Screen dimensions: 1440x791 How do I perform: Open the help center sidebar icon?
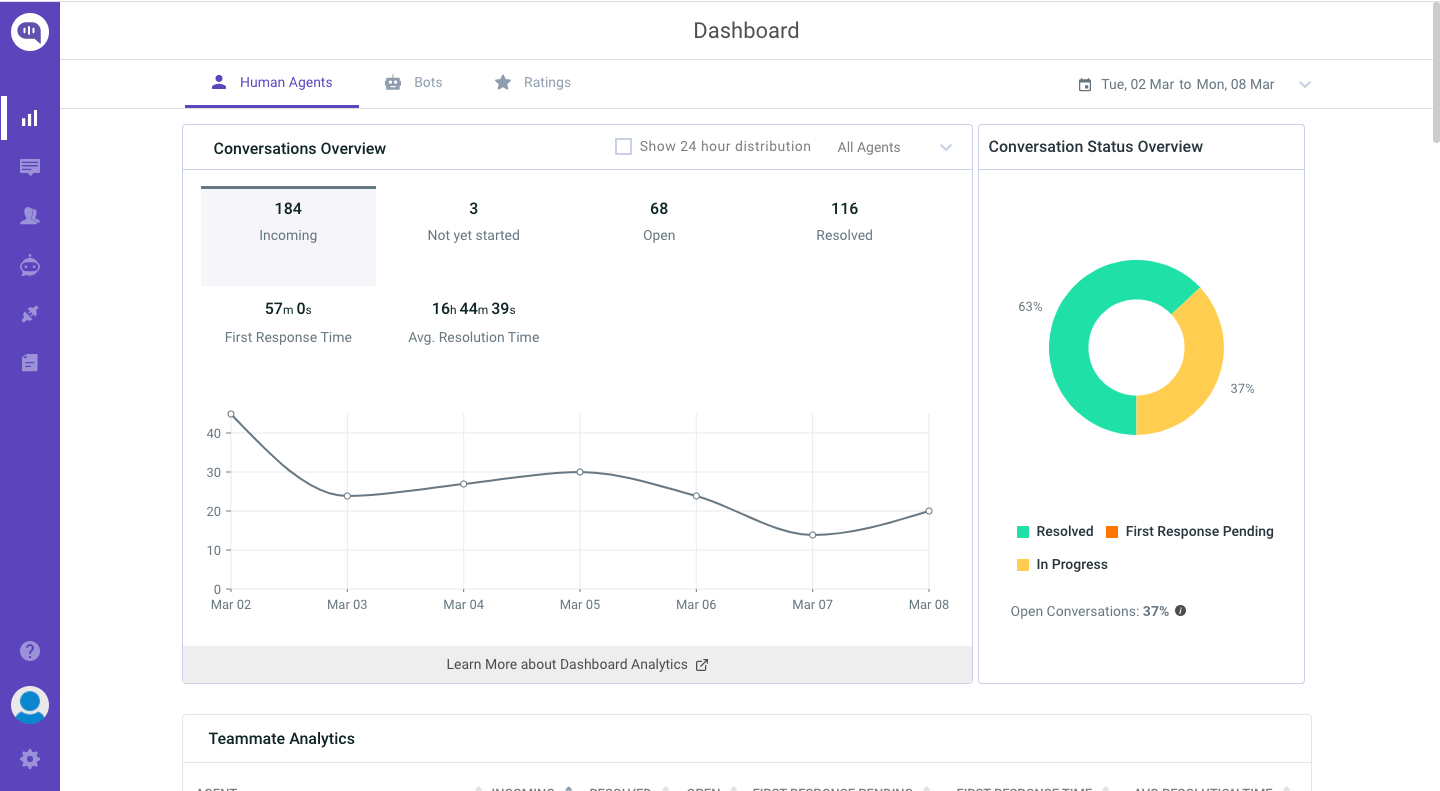[30, 363]
